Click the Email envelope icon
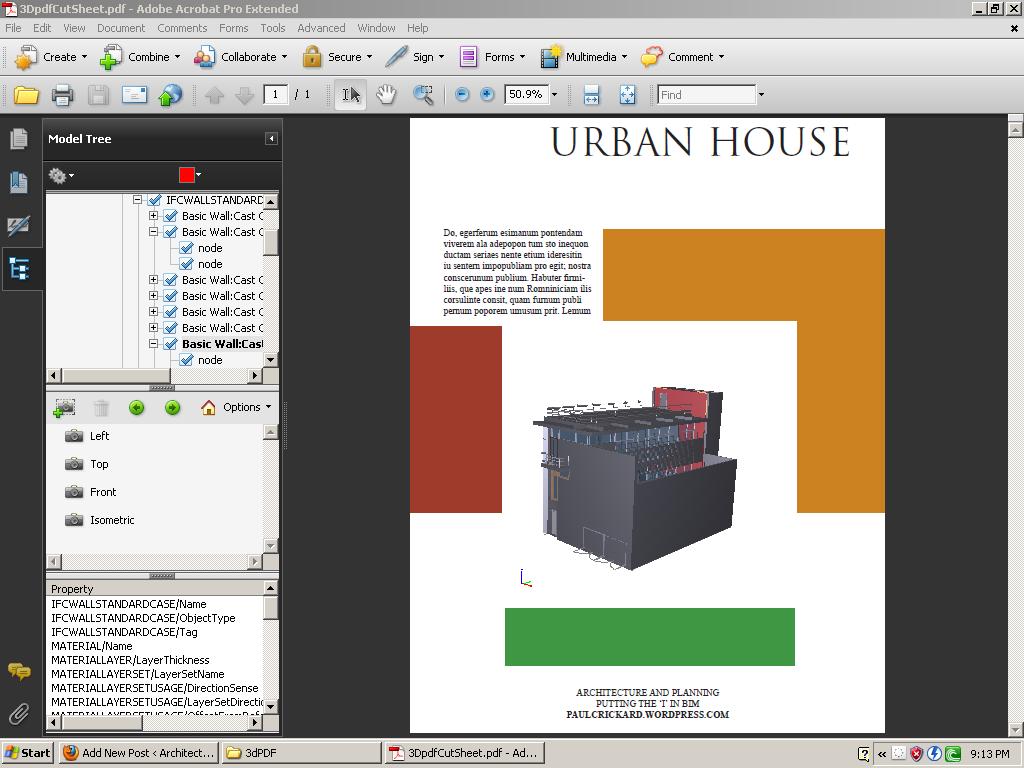Screen dimensions: 1024x768 coord(134,95)
